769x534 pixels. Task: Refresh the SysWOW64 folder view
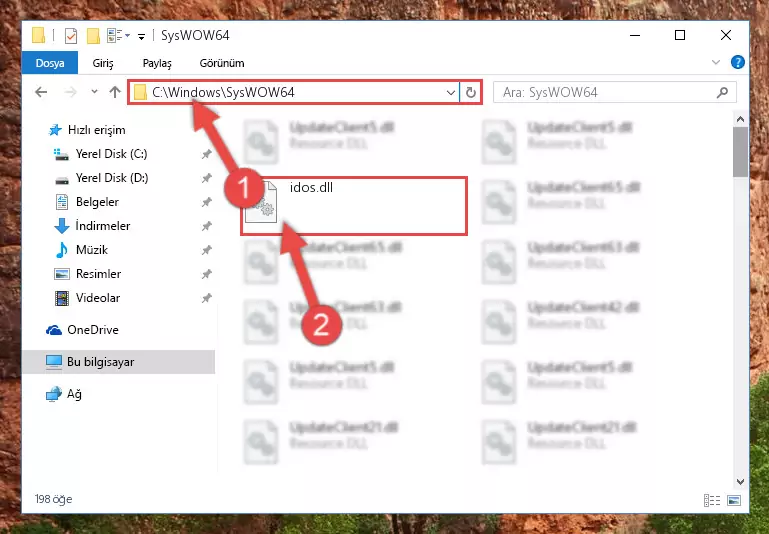click(470, 92)
